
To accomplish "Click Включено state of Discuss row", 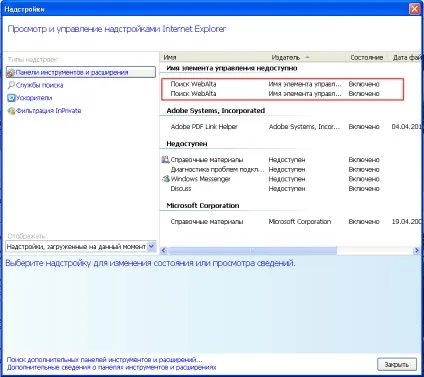I will click(364, 189).
